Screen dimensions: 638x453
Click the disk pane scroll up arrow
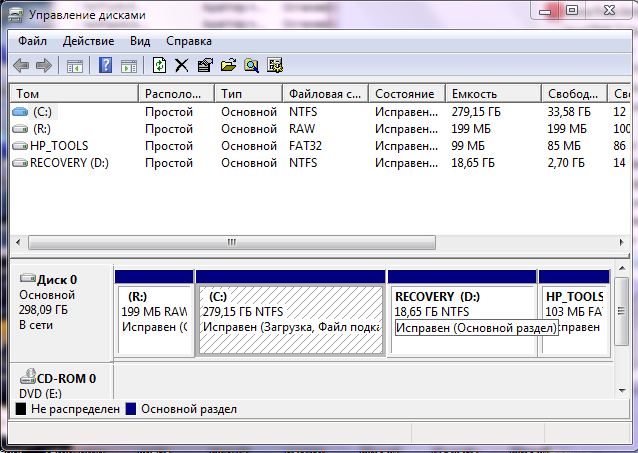click(x=622, y=268)
